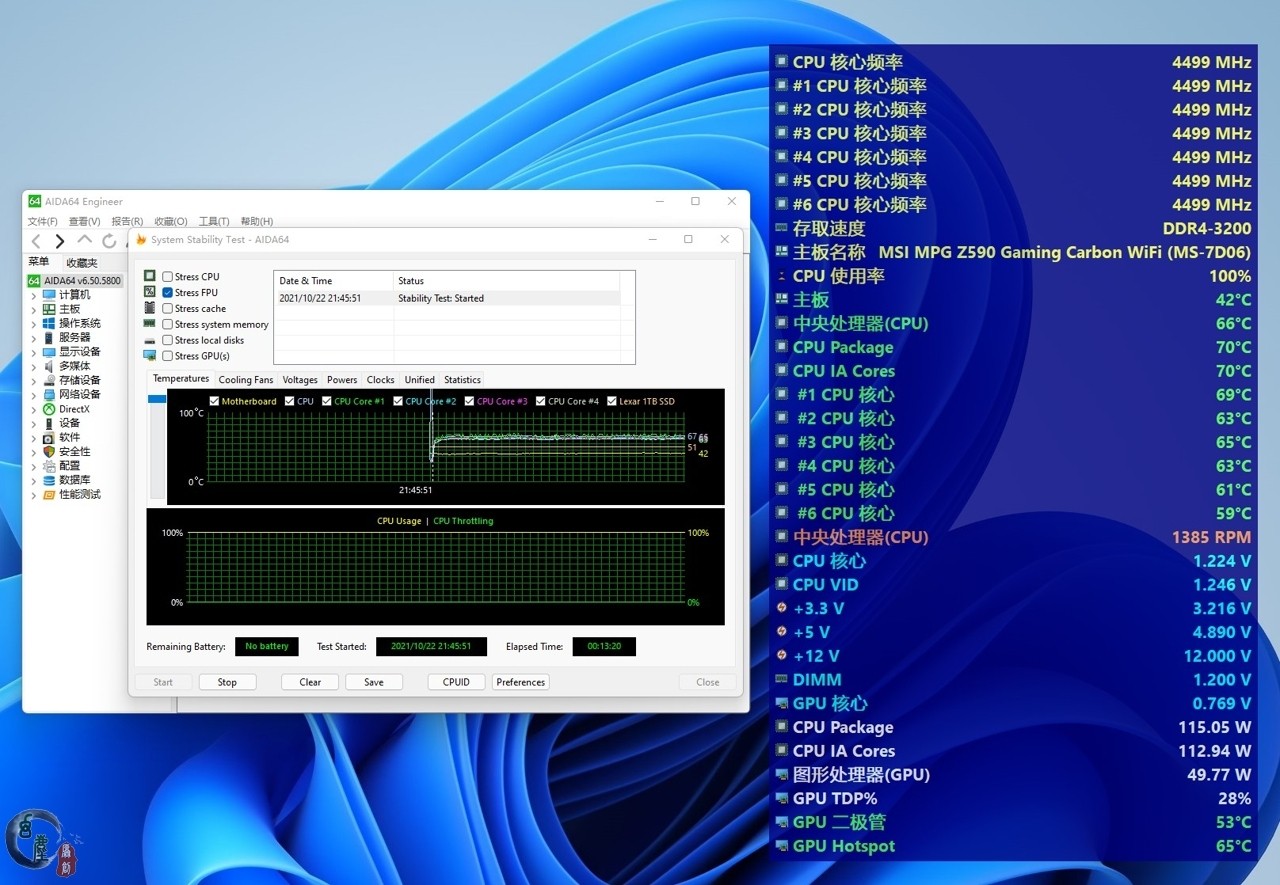Select the 网络设备 network icon in tree
The width and height of the screenshot is (1280, 885).
(49, 394)
